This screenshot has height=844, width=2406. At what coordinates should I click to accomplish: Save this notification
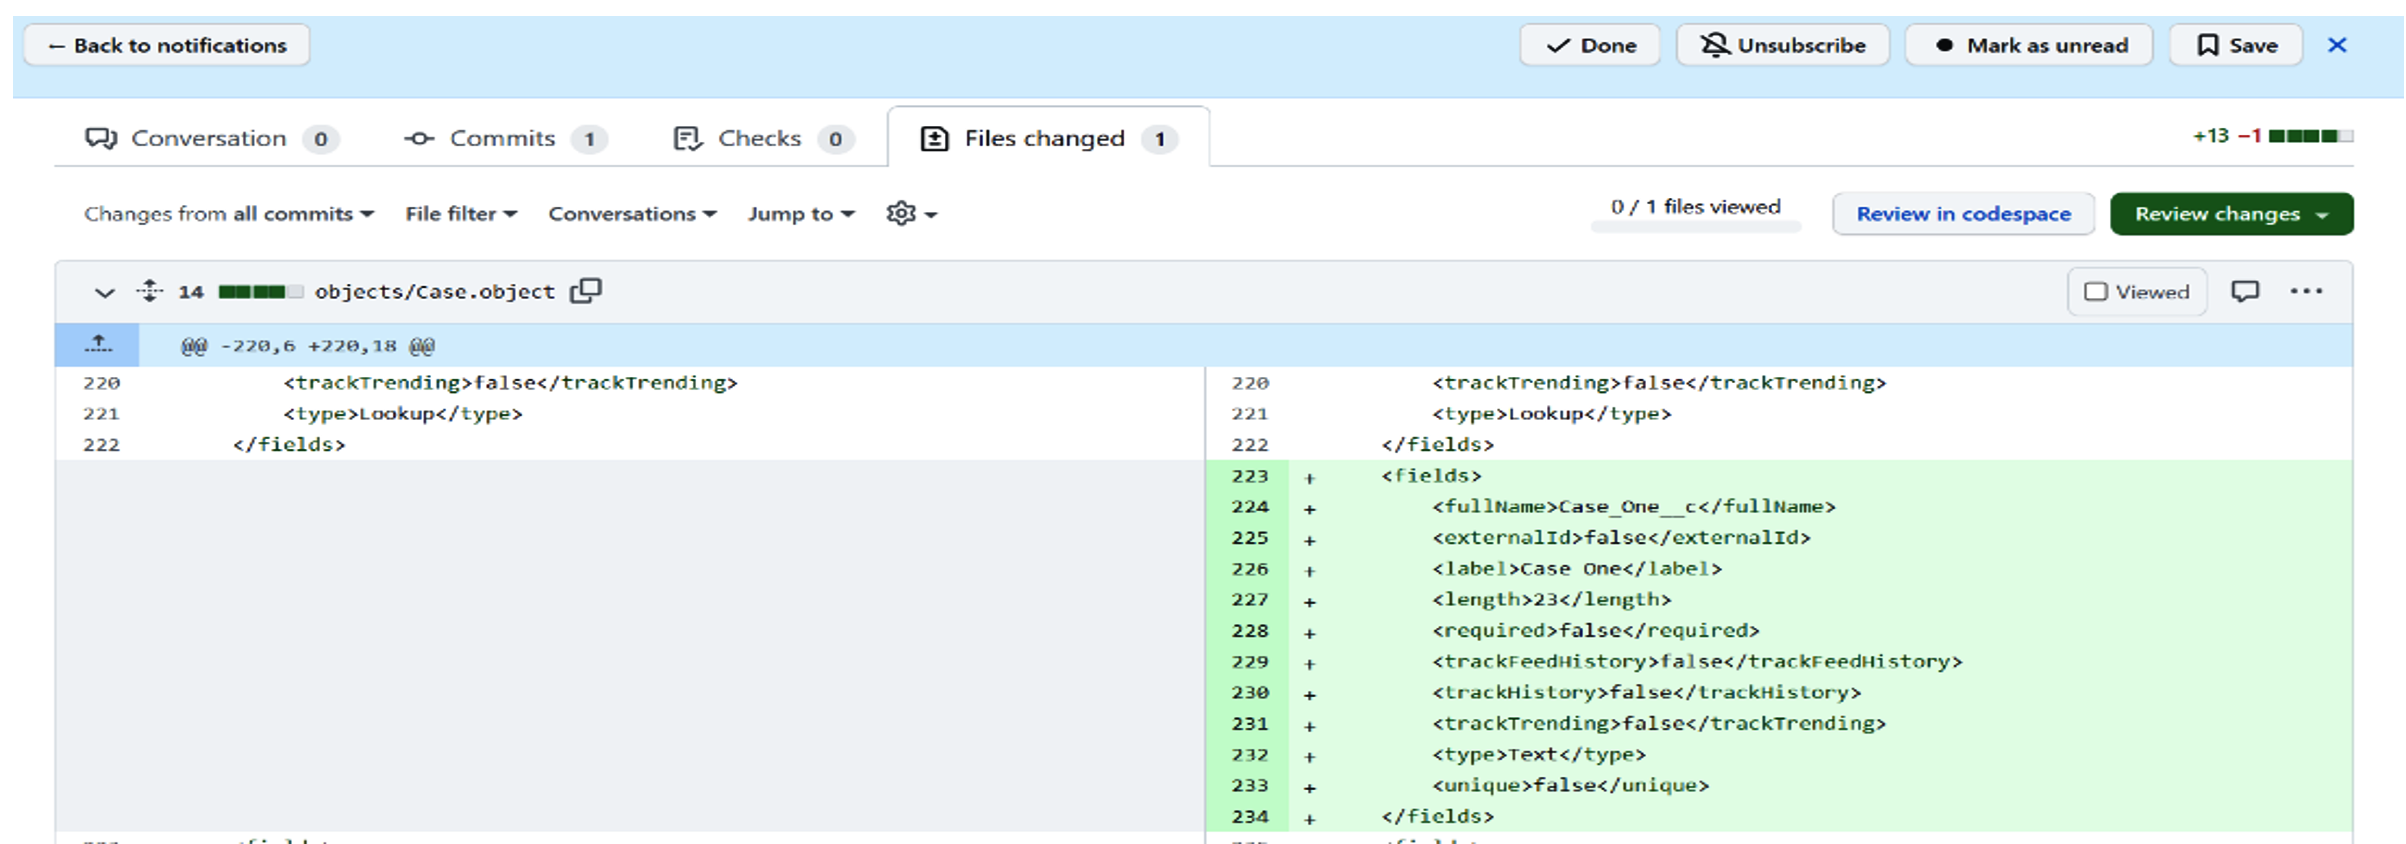(x=2235, y=45)
